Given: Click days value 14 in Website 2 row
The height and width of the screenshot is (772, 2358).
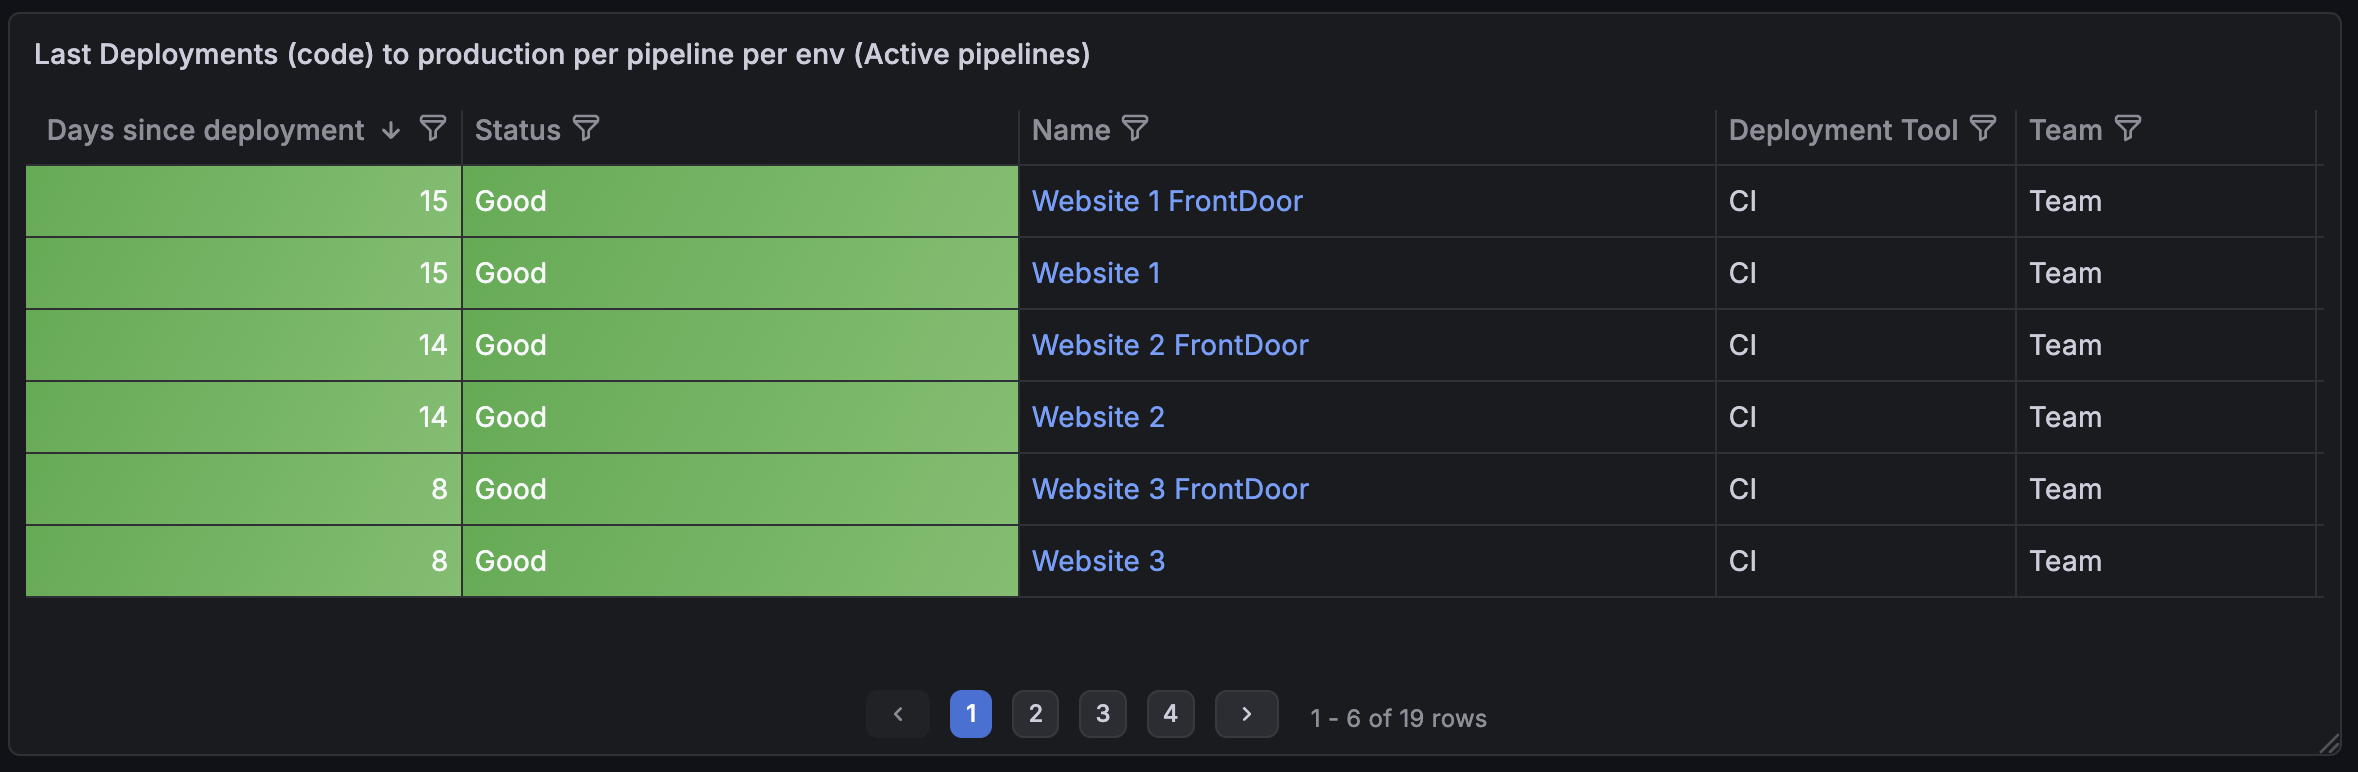Looking at the screenshot, I should click(243, 417).
